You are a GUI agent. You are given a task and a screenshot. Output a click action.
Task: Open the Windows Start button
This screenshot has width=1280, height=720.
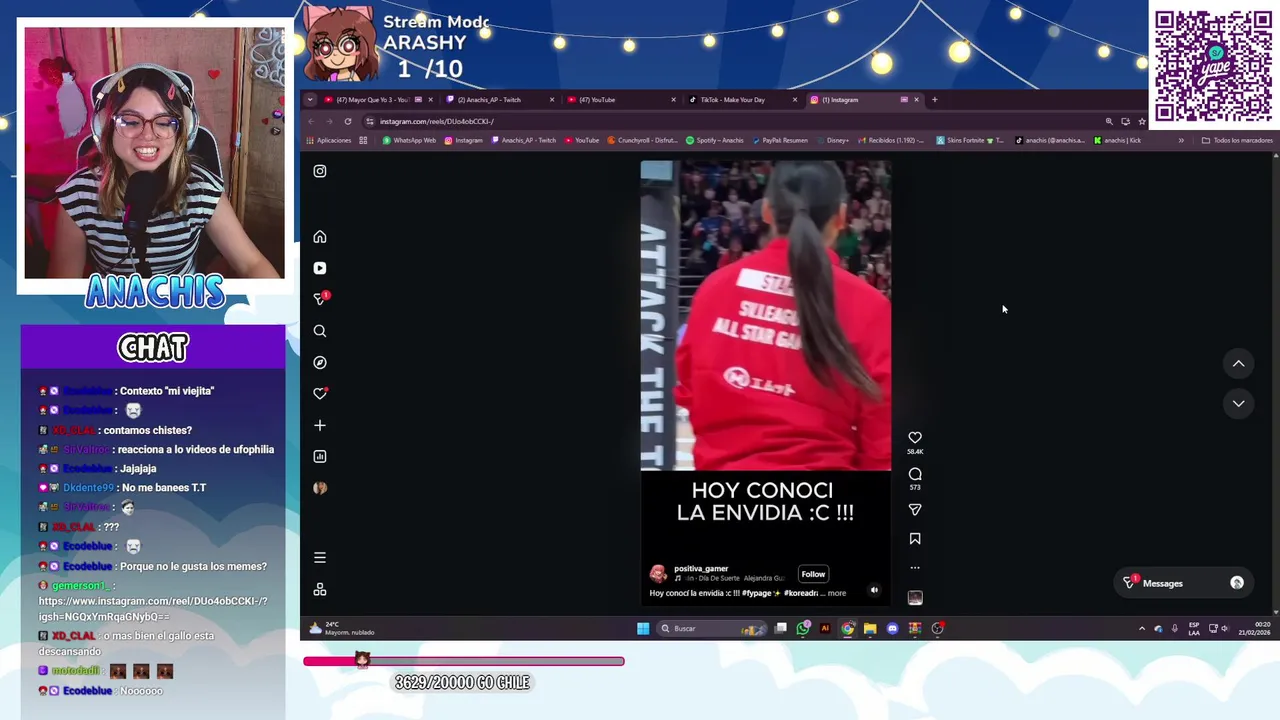point(643,629)
